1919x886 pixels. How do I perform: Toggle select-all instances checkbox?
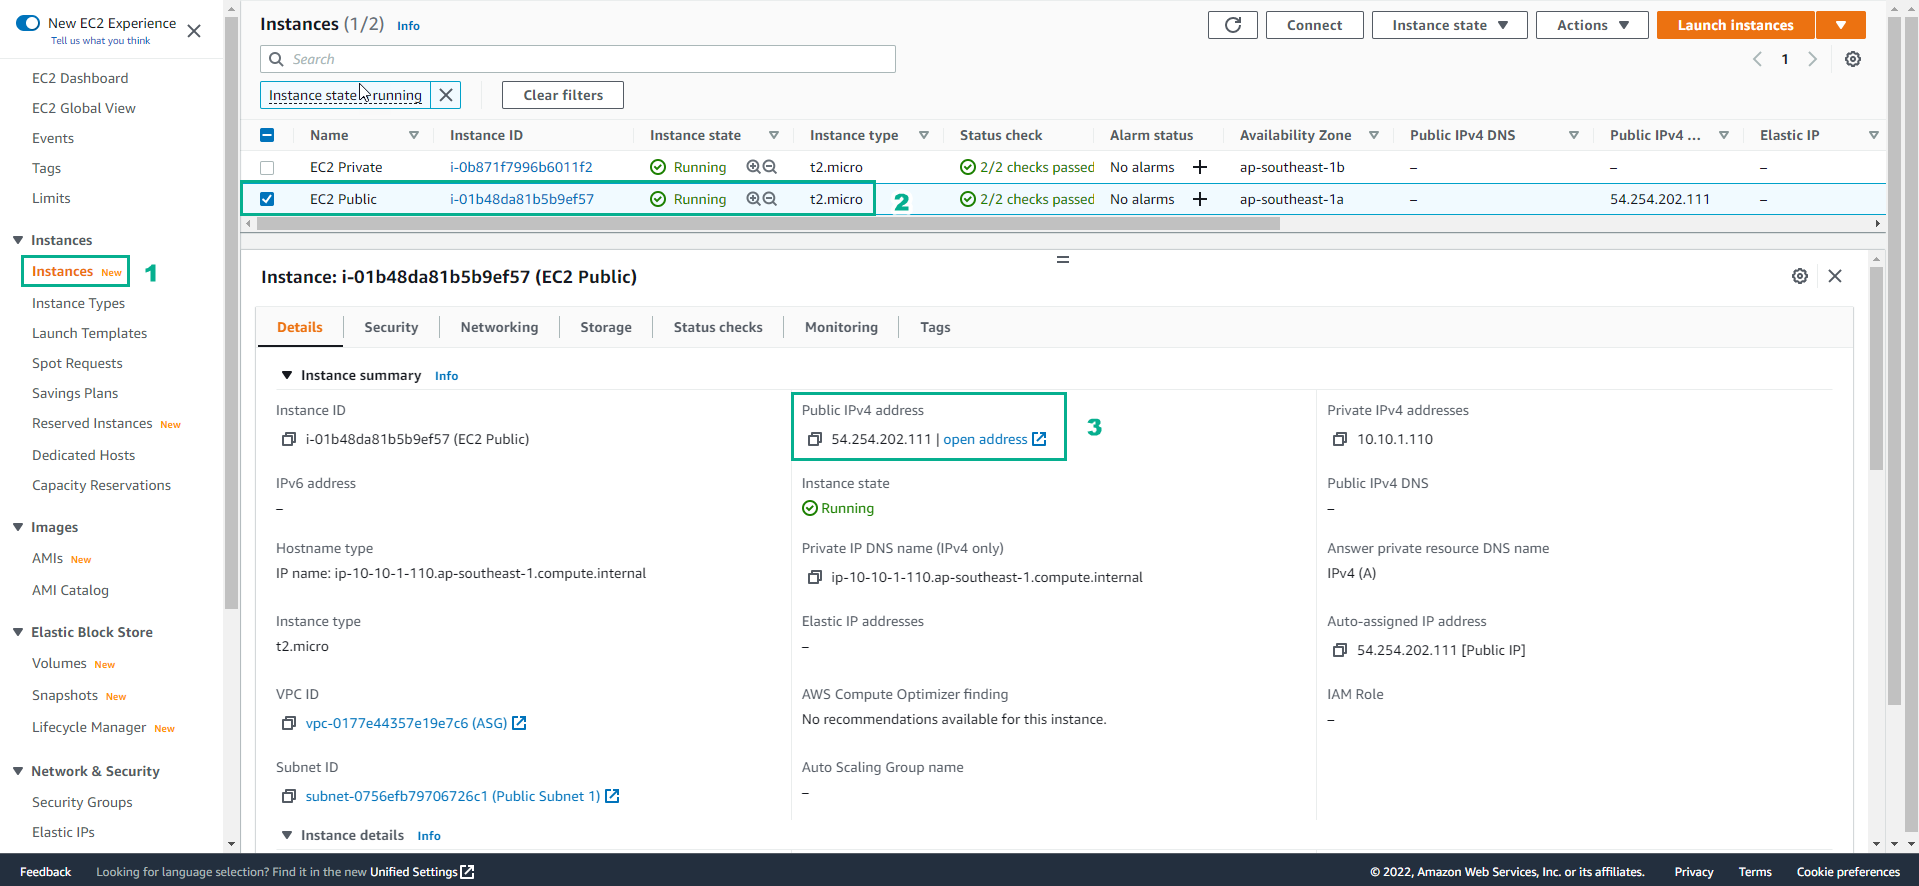[x=267, y=135]
